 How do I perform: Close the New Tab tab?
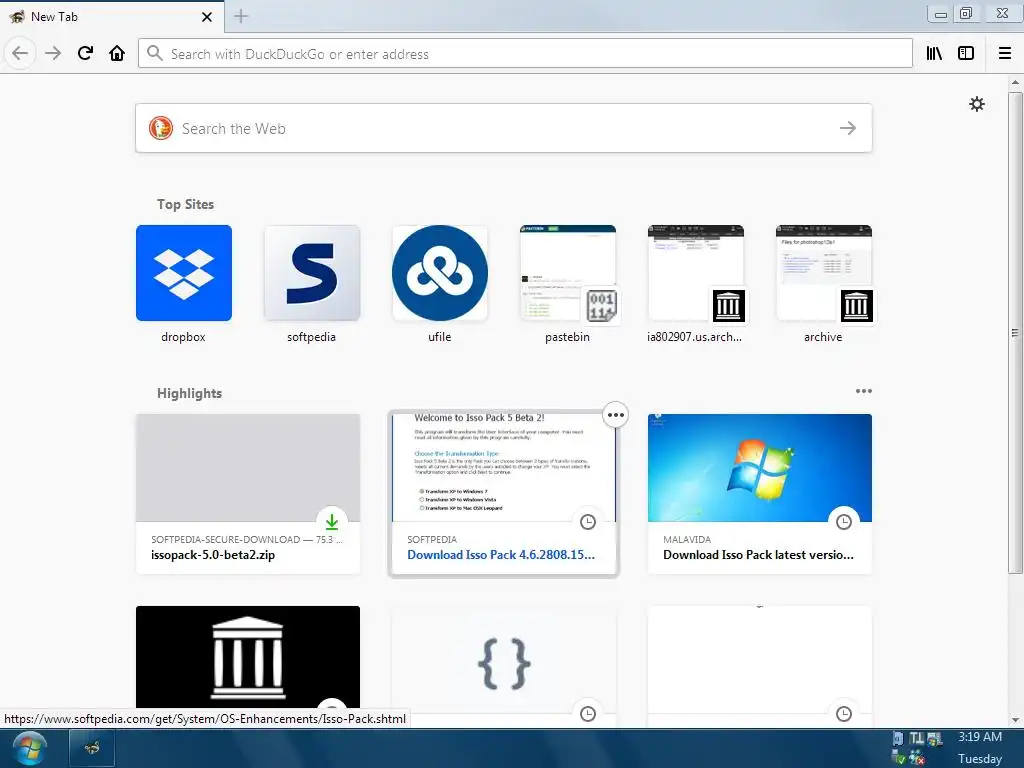tap(207, 17)
